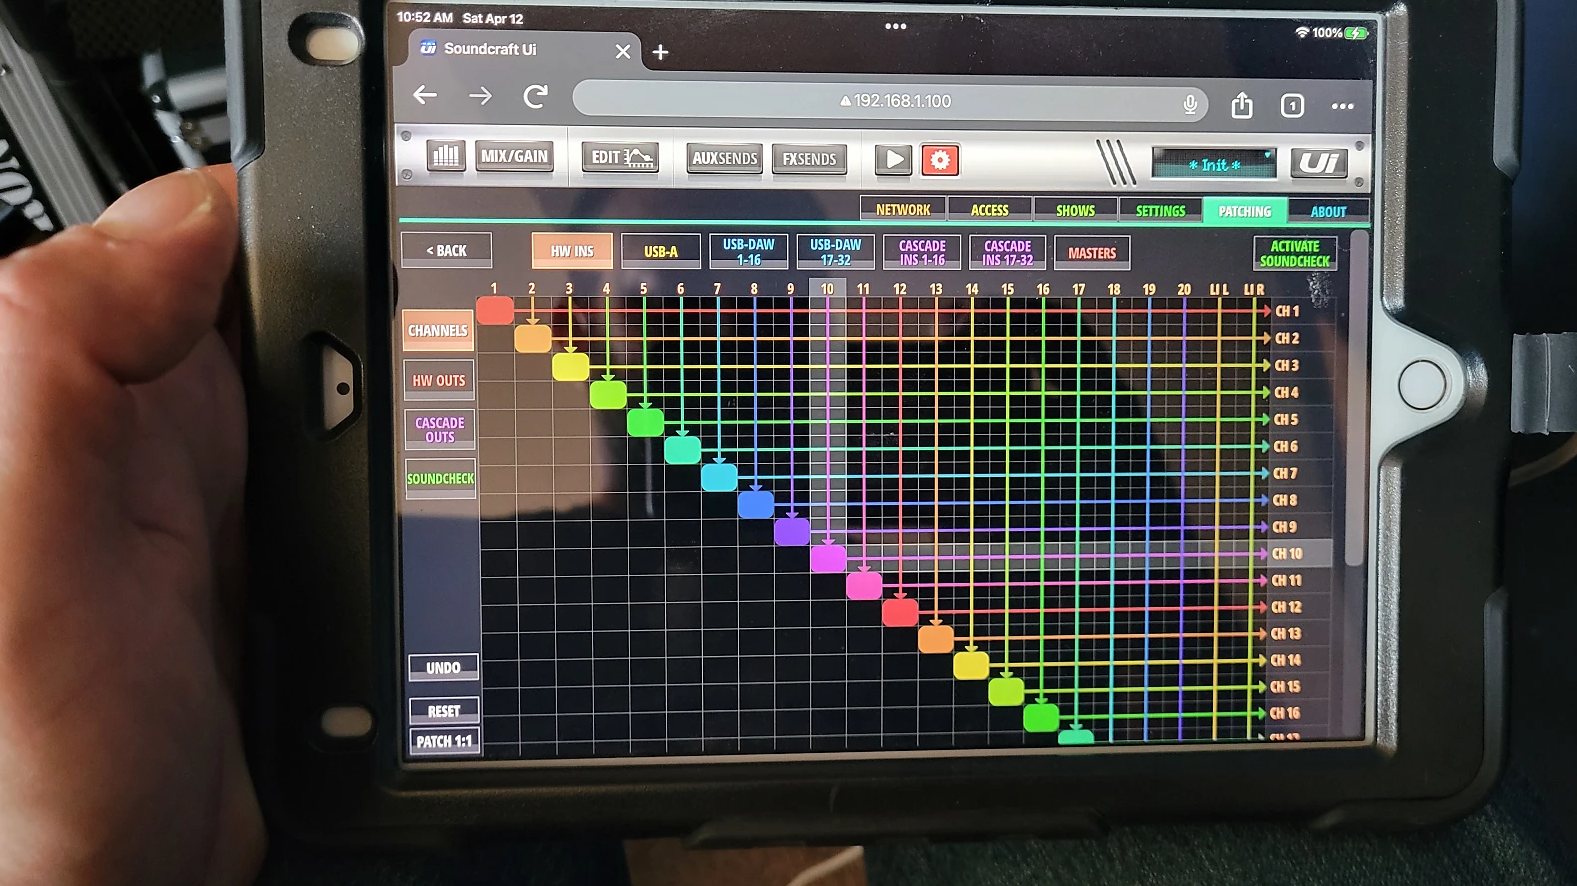Viewport: 1577px width, 886px height.
Task: Open the browser tab switcher icon
Action: (x=1292, y=105)
